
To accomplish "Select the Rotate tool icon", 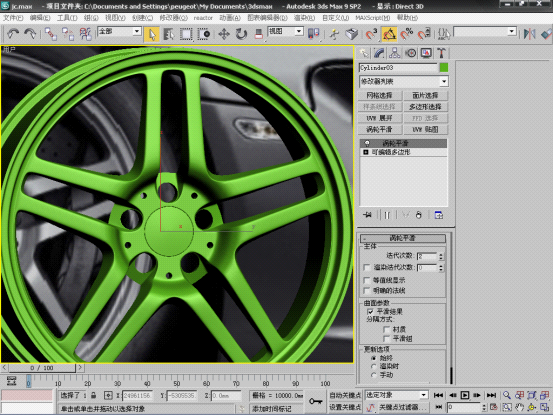I will tap(241, 34).
